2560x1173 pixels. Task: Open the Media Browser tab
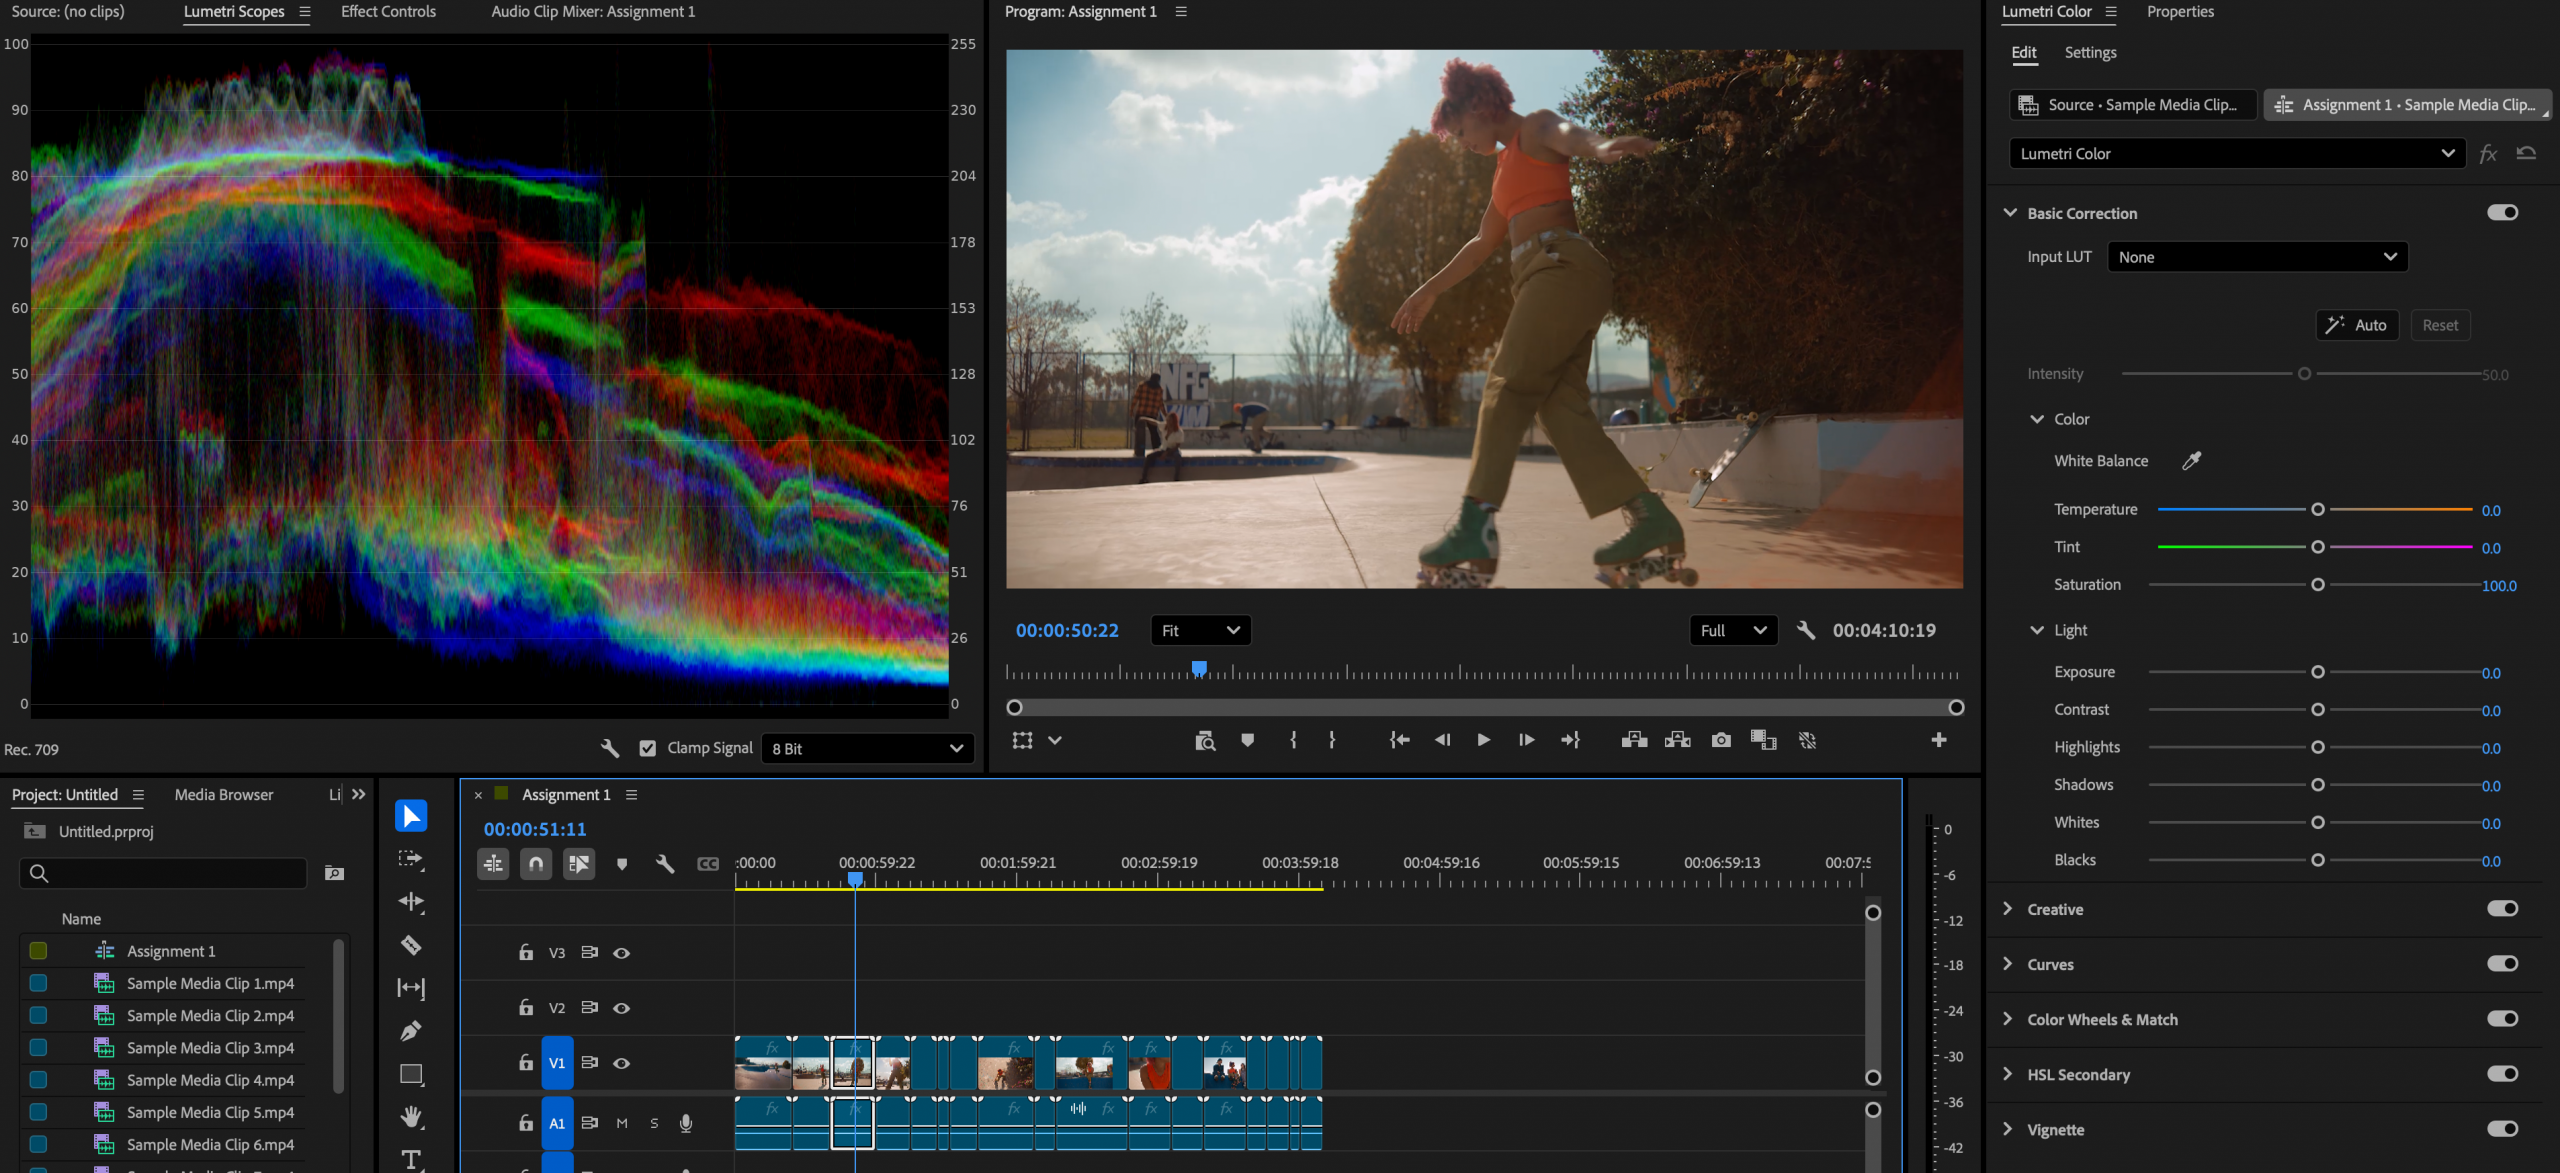click(224, 794)
